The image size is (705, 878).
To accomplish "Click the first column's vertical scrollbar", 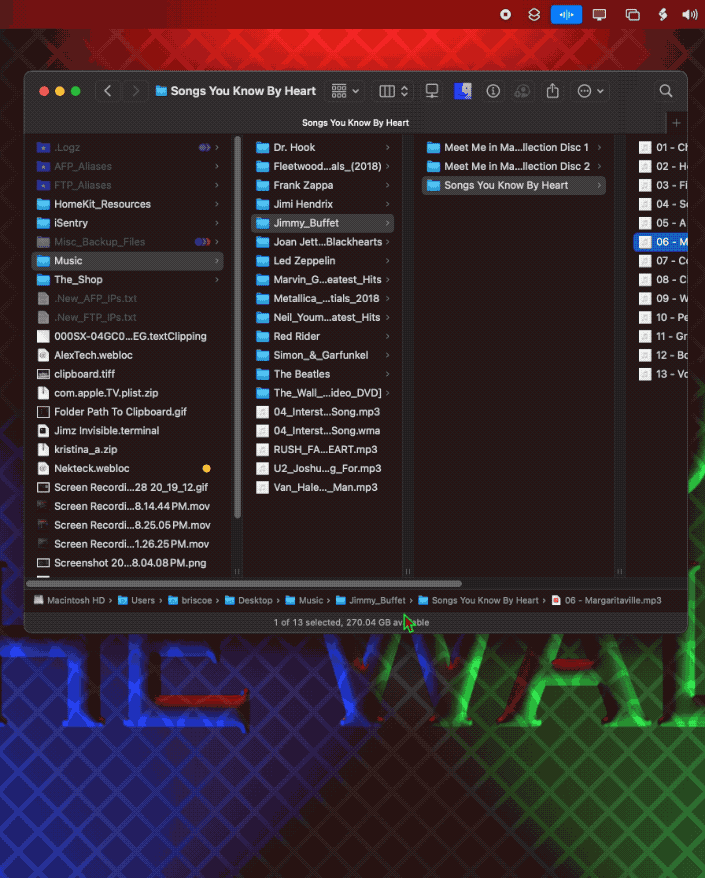I will (x=237, y=328).
